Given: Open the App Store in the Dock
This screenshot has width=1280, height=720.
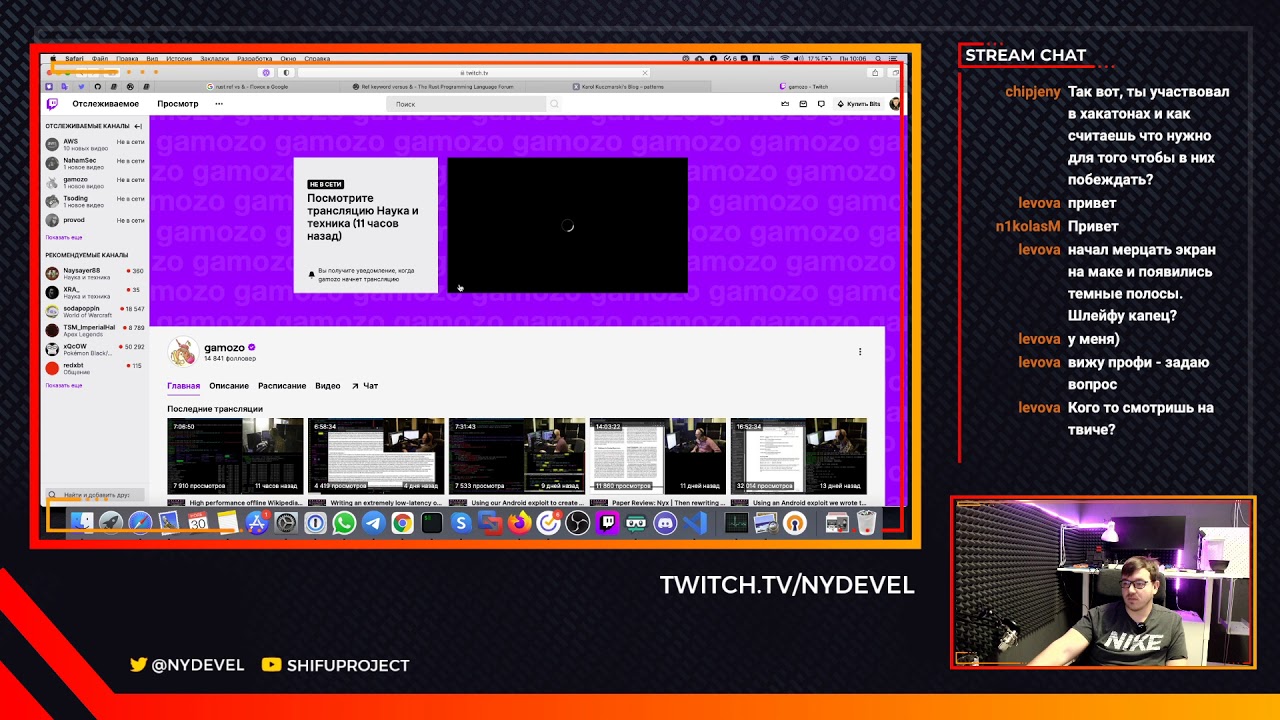Looking at the screenshot, I should (x=257, y=522).
